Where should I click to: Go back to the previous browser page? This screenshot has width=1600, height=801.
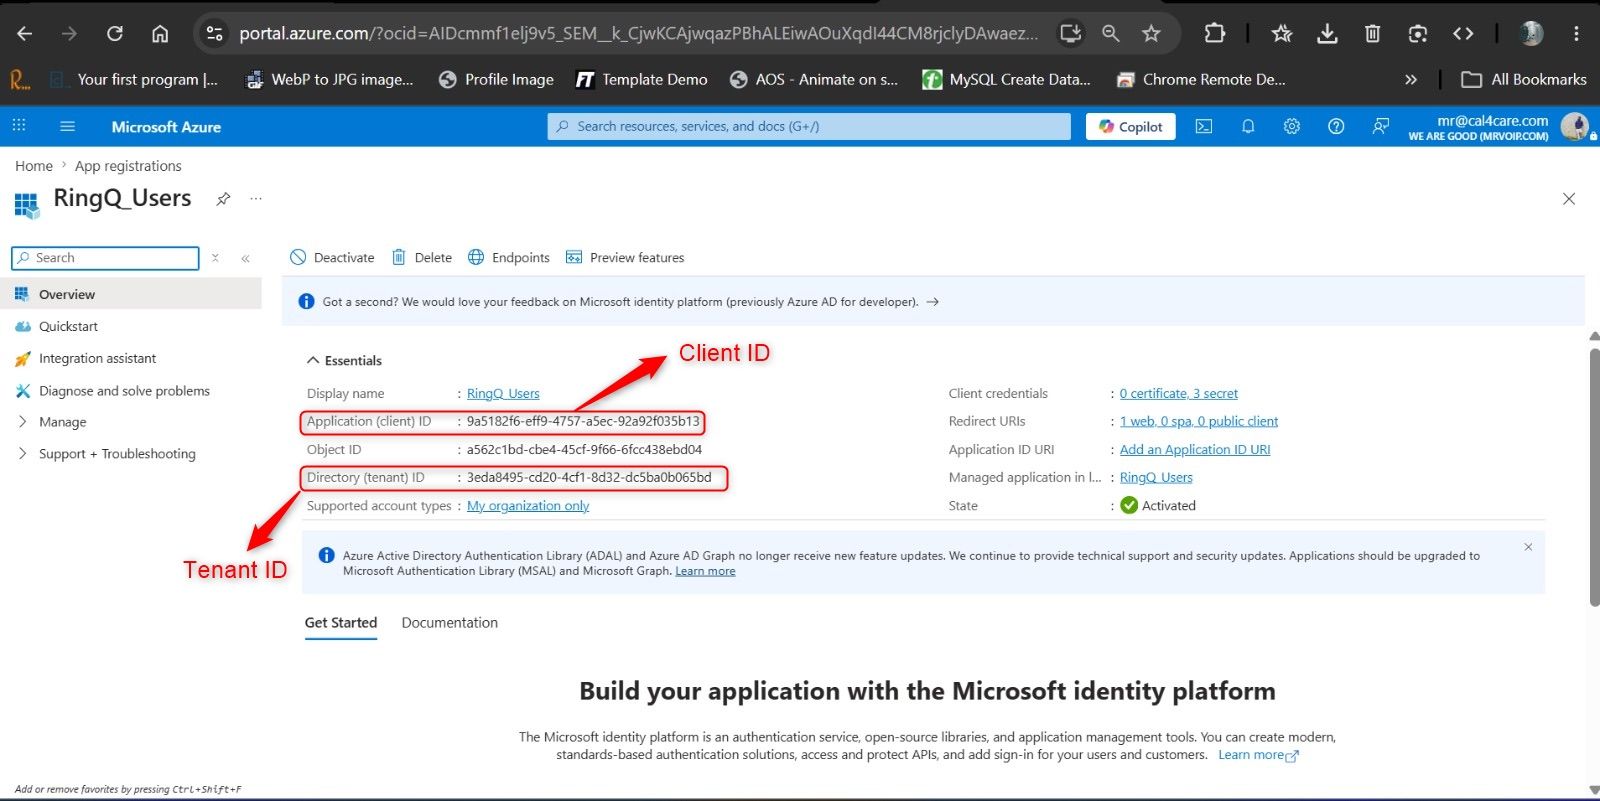click(x=25, y=33)
